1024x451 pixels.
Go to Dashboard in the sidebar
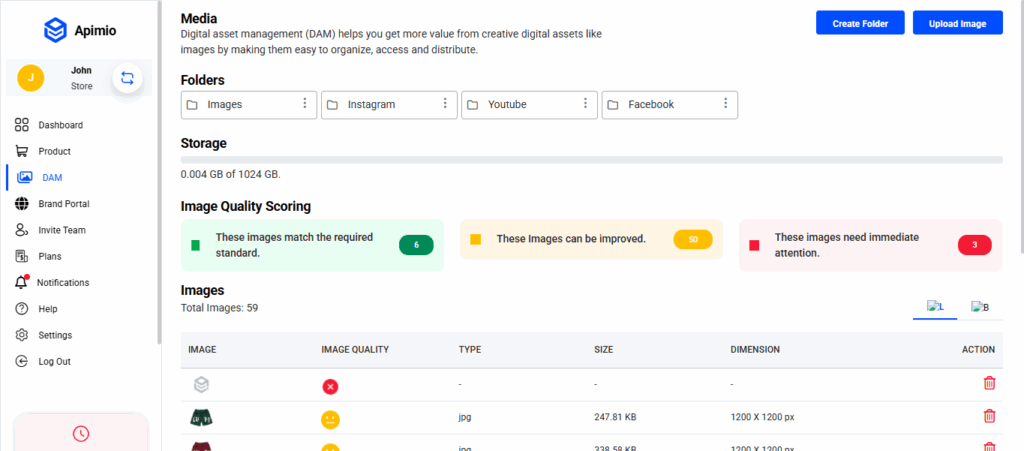tap(60, 125)
